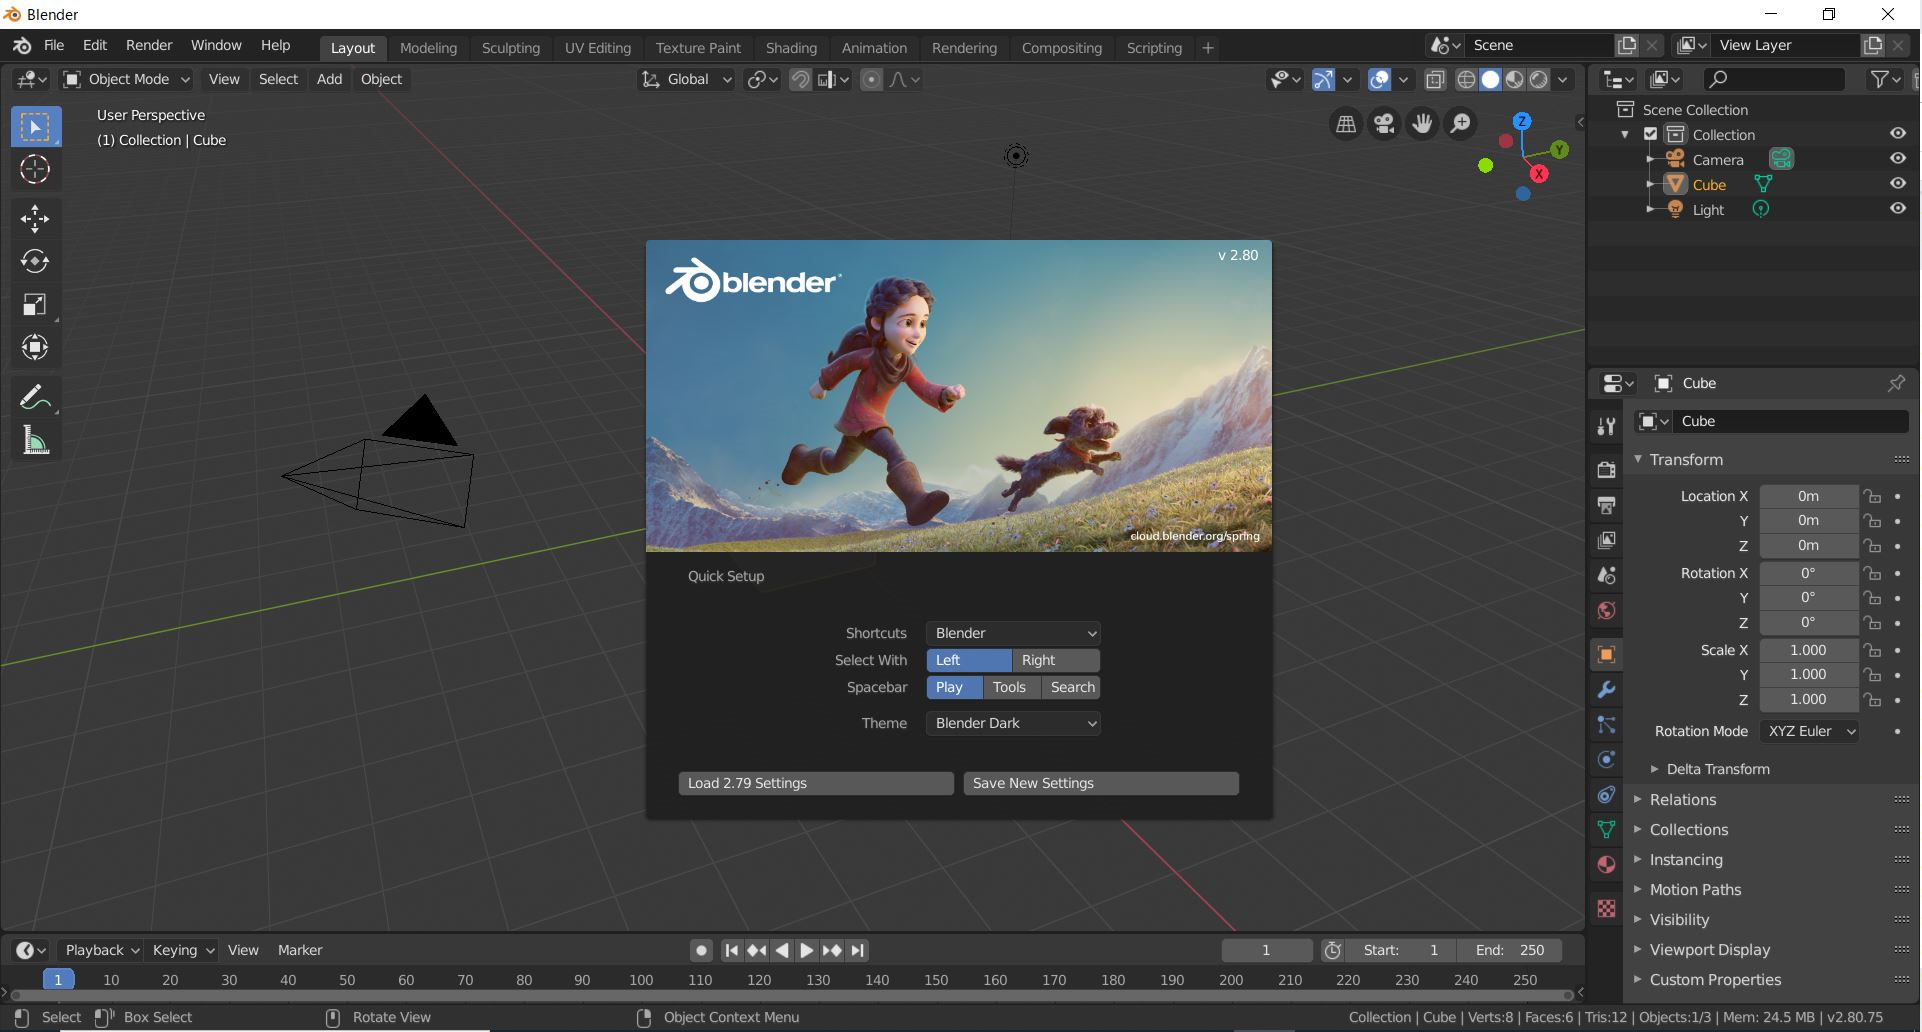Toggle snapping magnet in header

[x=800, y=79]
